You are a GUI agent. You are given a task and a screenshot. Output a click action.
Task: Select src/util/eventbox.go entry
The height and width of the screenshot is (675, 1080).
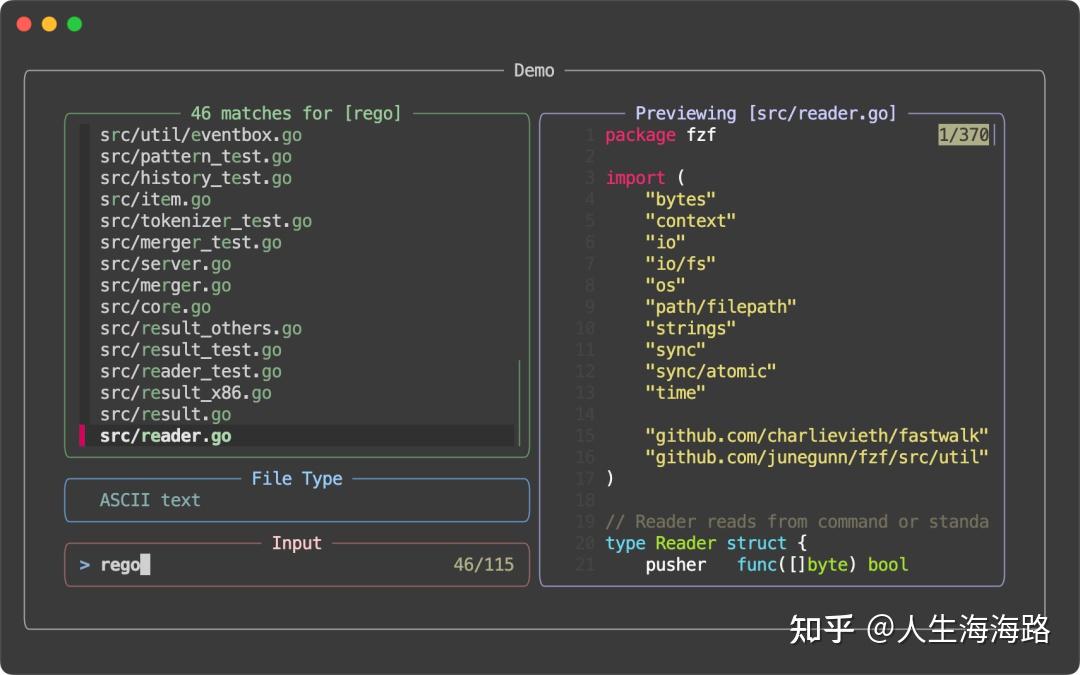200,135
